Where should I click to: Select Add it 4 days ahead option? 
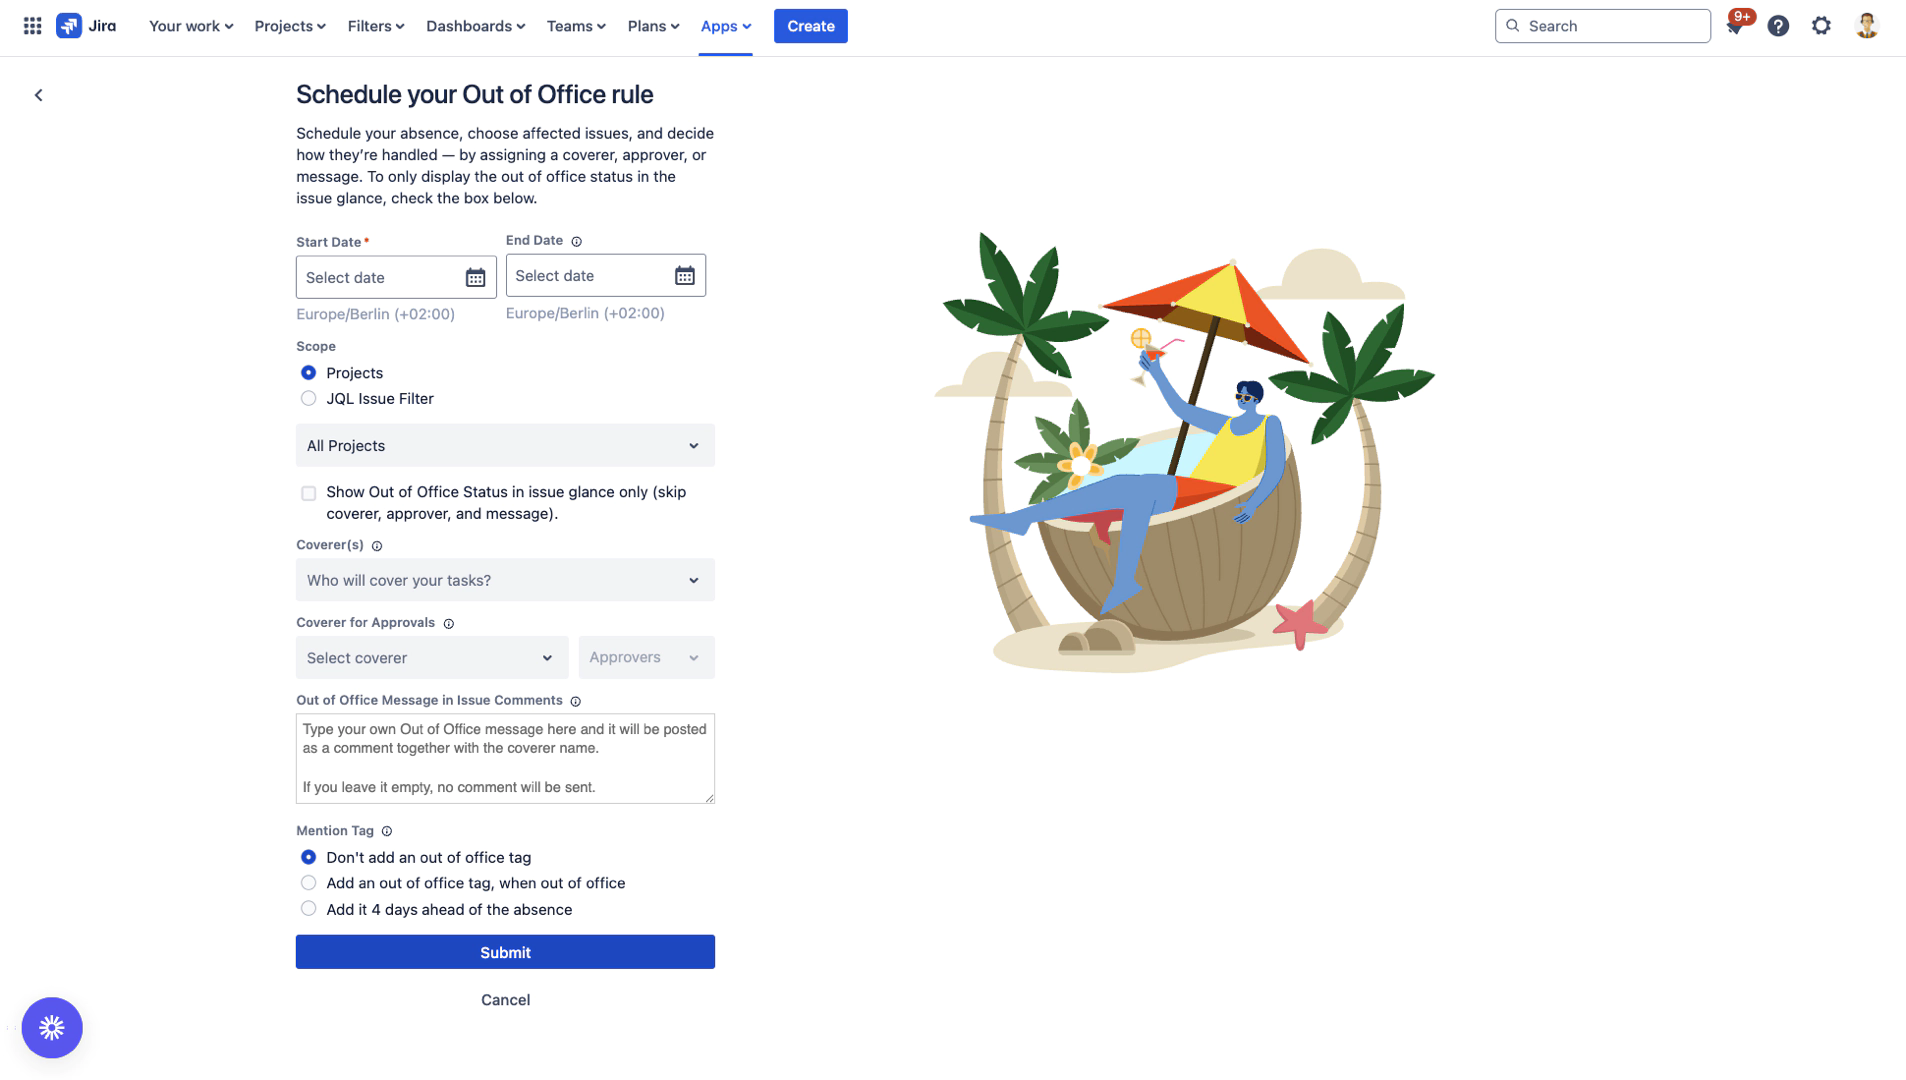click(309, 909)
